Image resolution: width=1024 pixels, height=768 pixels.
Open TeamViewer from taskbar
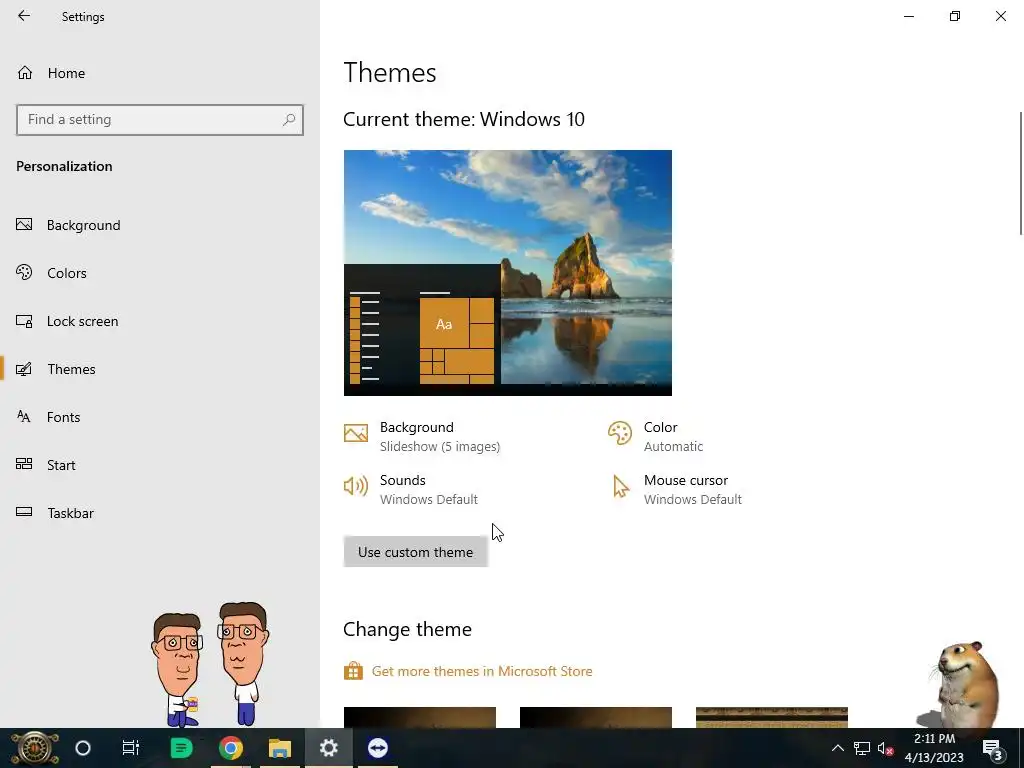click(x=378, y=748)
